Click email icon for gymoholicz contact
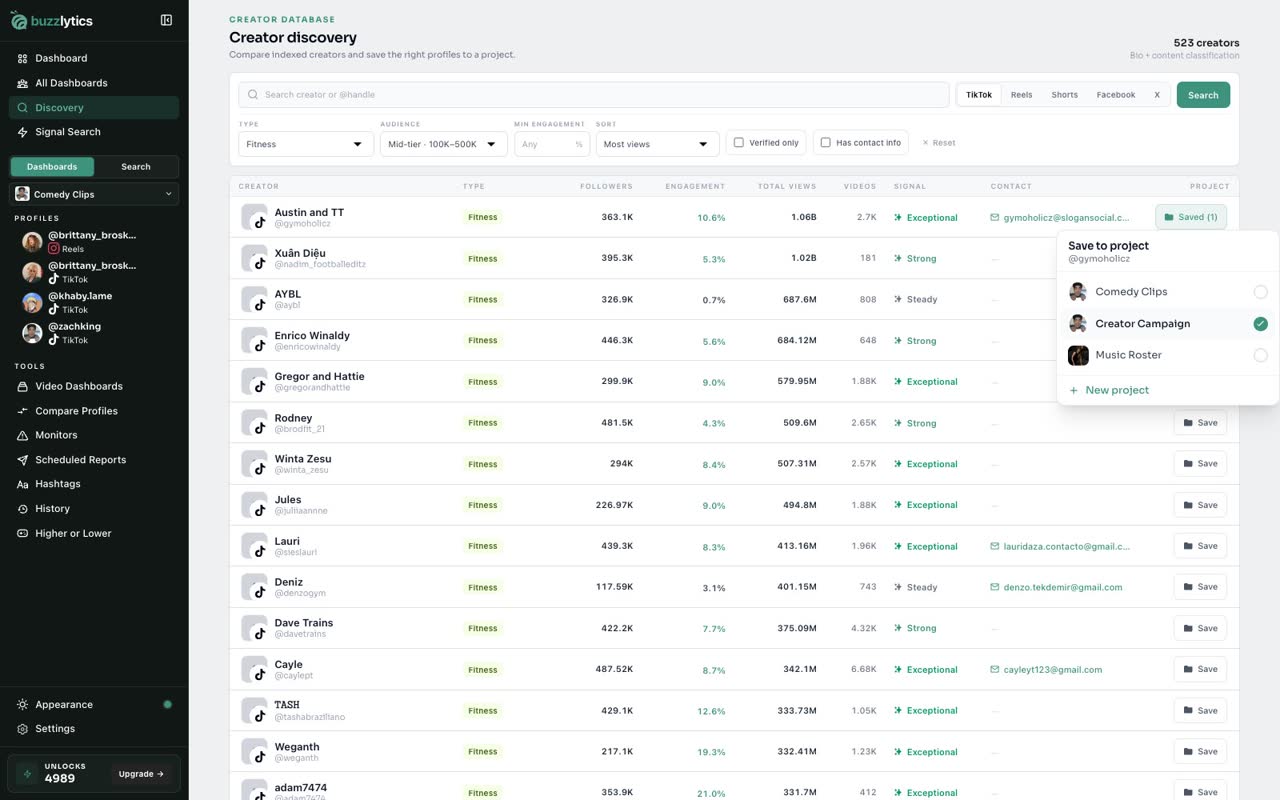 (995, 217)
